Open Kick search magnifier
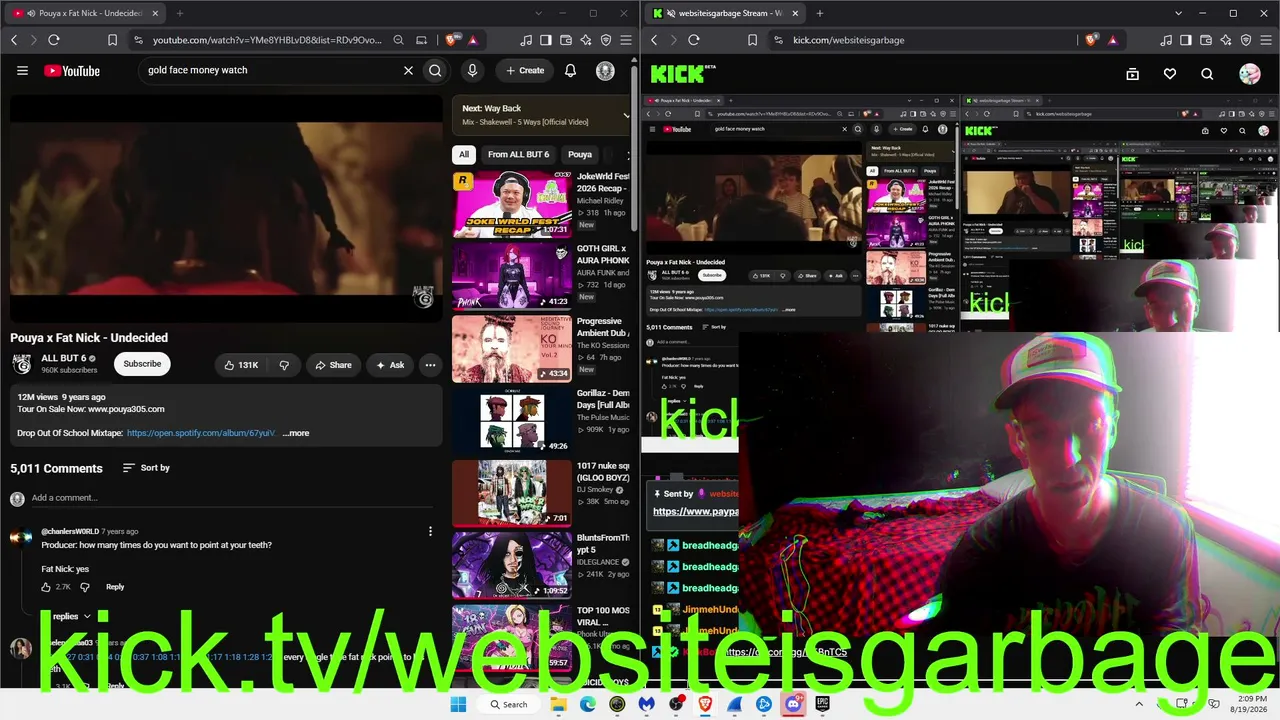 pyautogui.click(x=1207, y=74)
